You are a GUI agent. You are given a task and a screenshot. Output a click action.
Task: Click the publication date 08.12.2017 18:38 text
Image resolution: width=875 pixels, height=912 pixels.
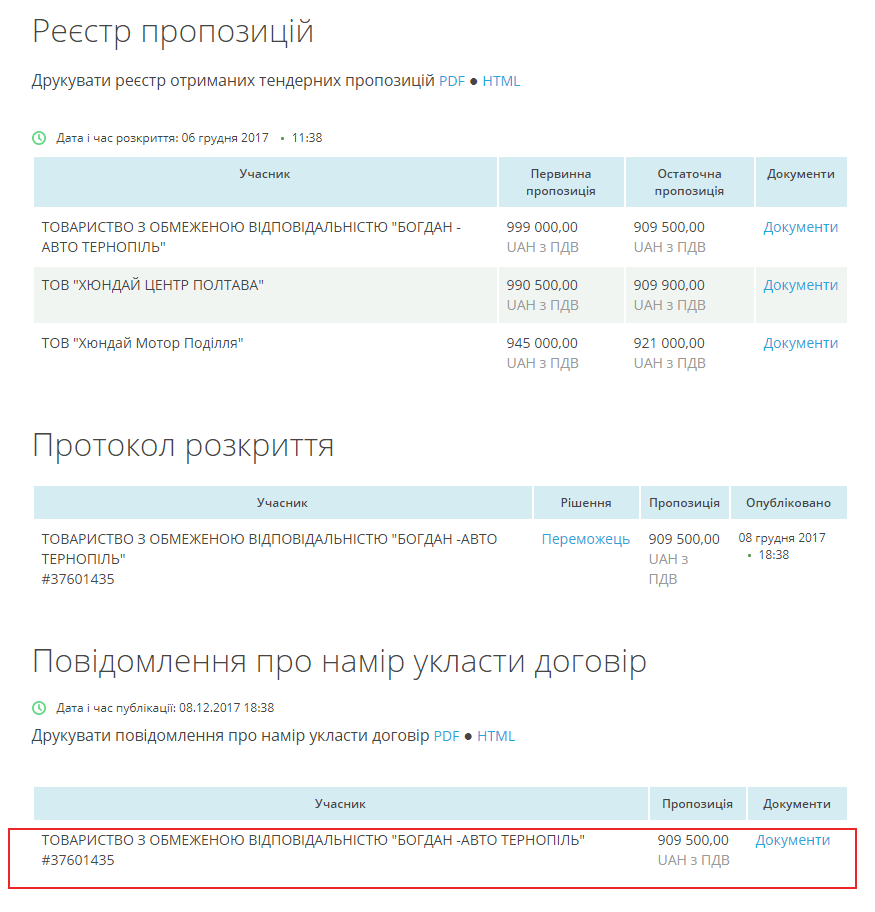(226, 708)
